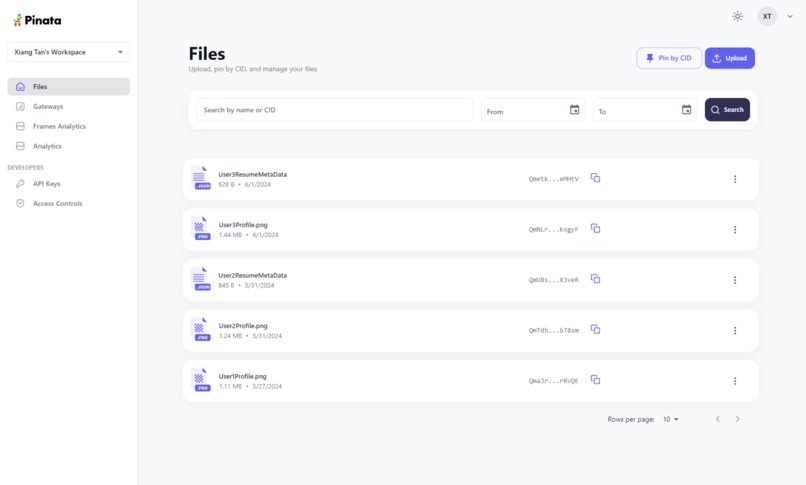This screenshot has width=806, height=485.
Task: Focus the Search by name or CID field
Action: (334, 110)
